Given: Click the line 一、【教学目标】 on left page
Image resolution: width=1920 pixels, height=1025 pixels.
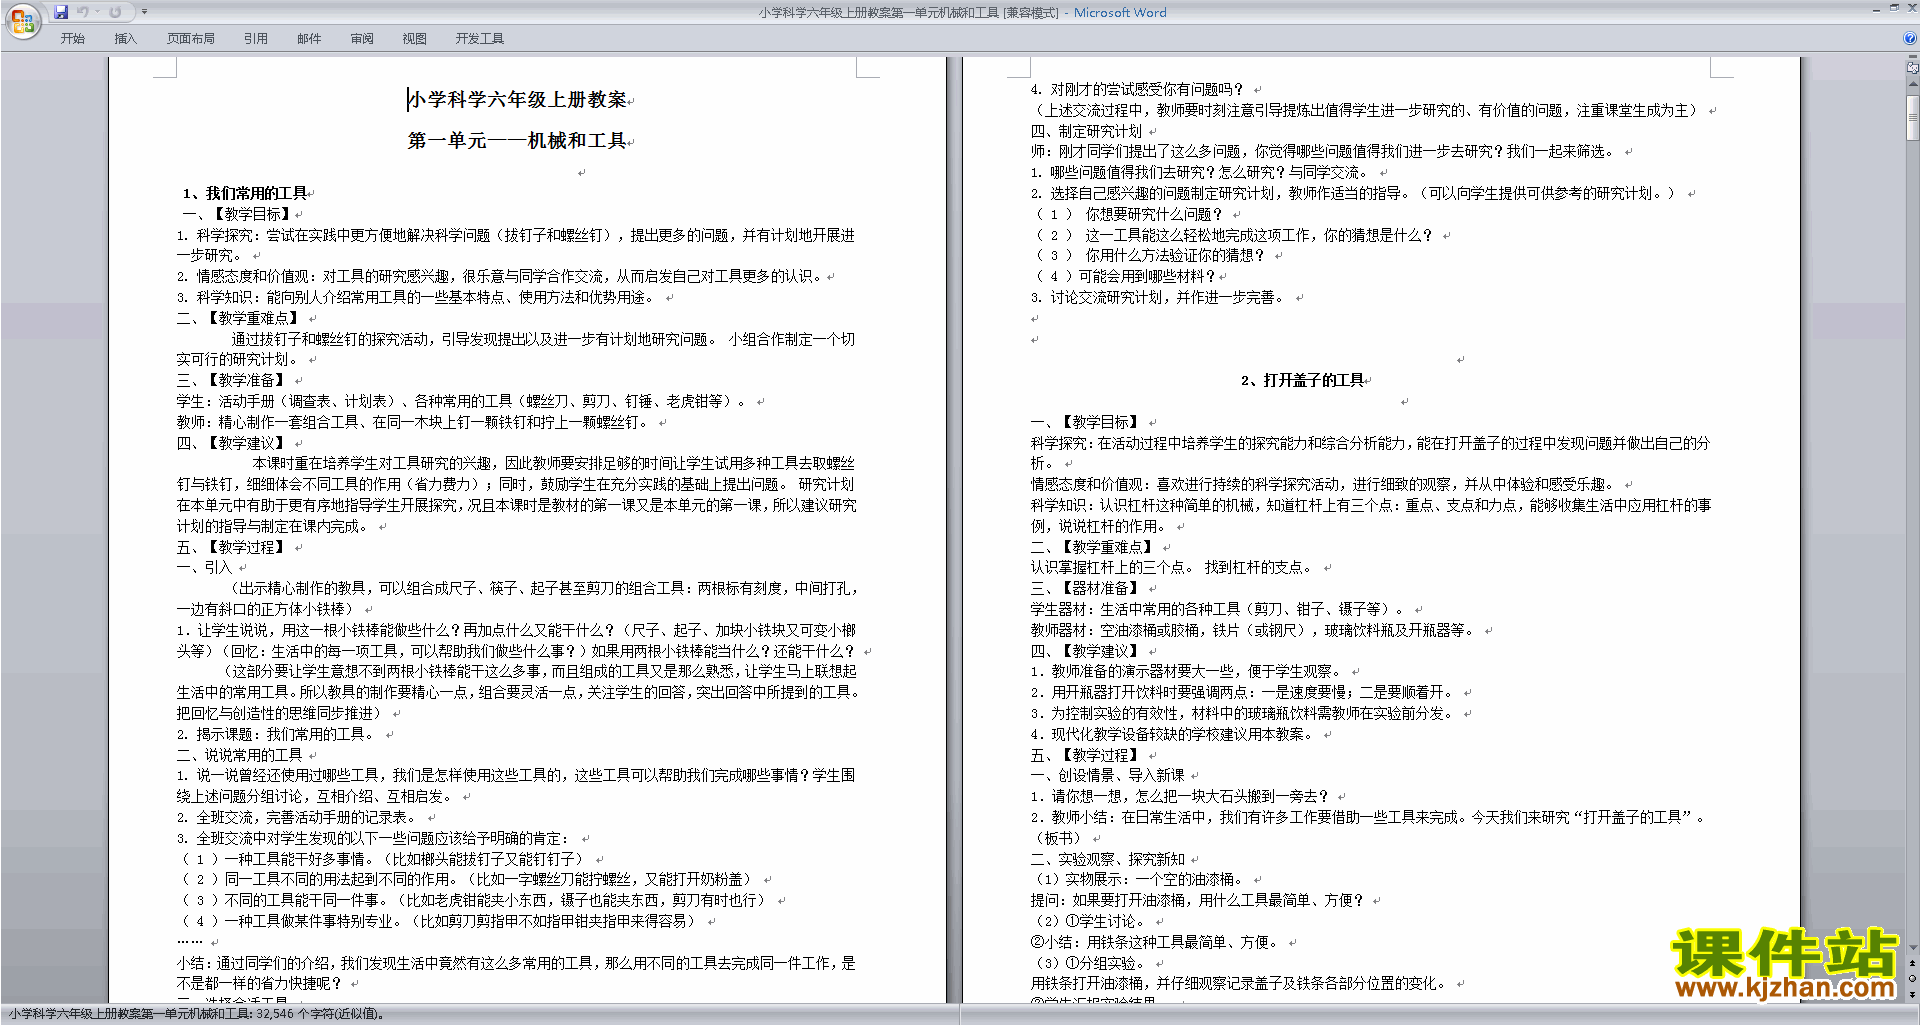Looking at the screenshot, I should [x=237, y=214].
